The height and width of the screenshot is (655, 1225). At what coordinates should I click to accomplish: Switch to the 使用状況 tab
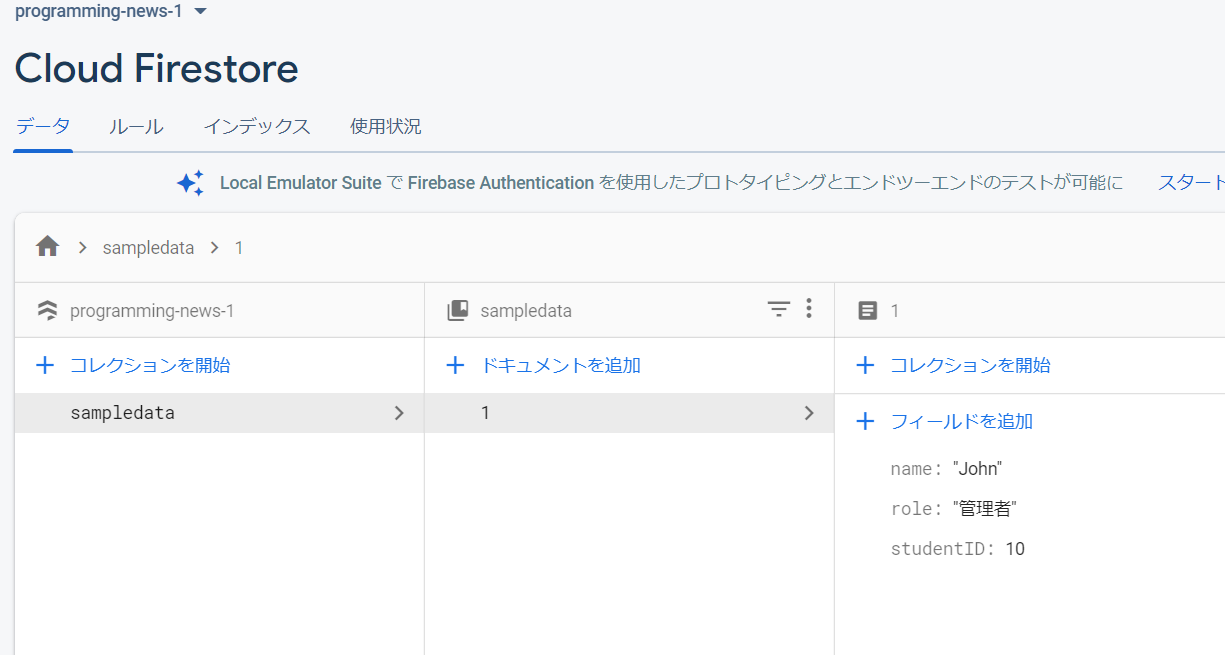[385, 127]
